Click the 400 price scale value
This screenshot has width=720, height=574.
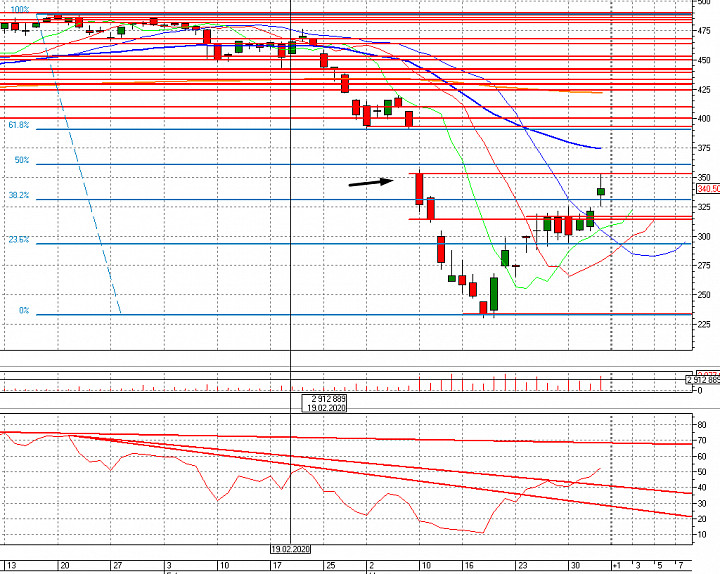click(x=703, y=118)
